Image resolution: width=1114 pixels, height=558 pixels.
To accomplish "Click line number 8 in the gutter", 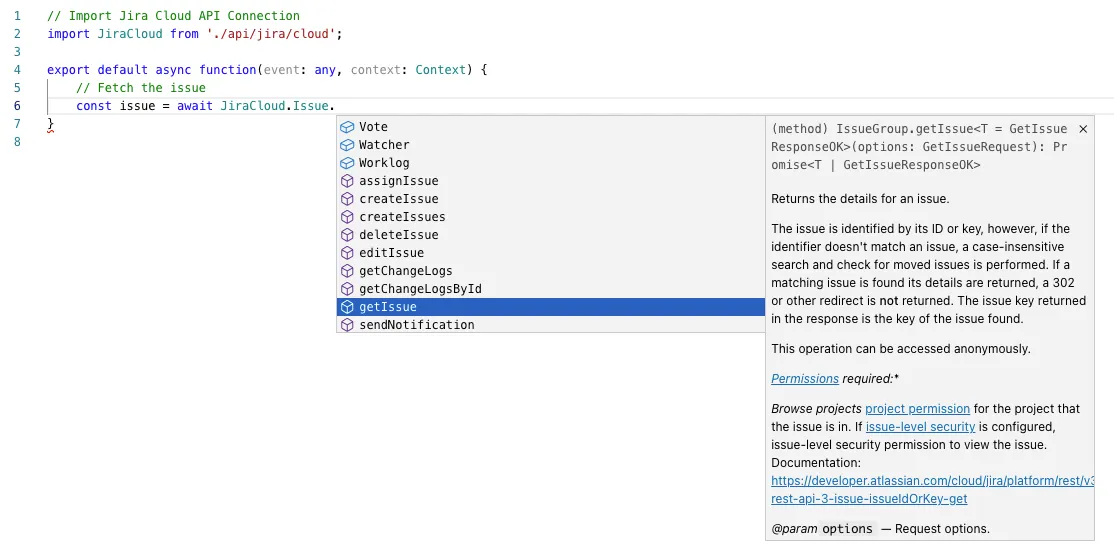I will (17, 141).
